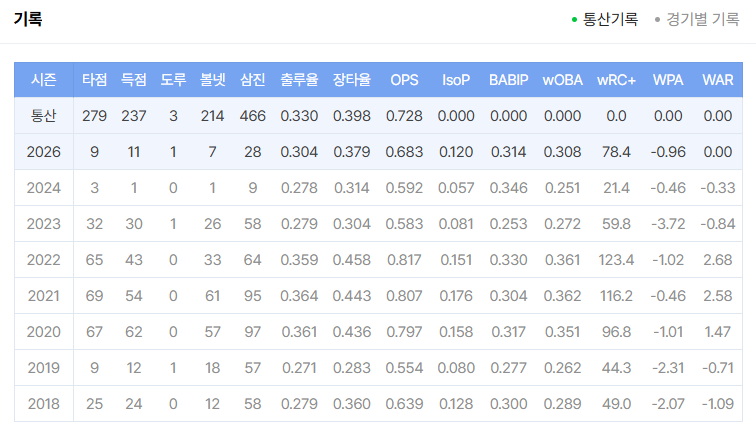This screenshot has height=436, width=756.
Task: Select the 도루 column header
Action: [173, 80]
